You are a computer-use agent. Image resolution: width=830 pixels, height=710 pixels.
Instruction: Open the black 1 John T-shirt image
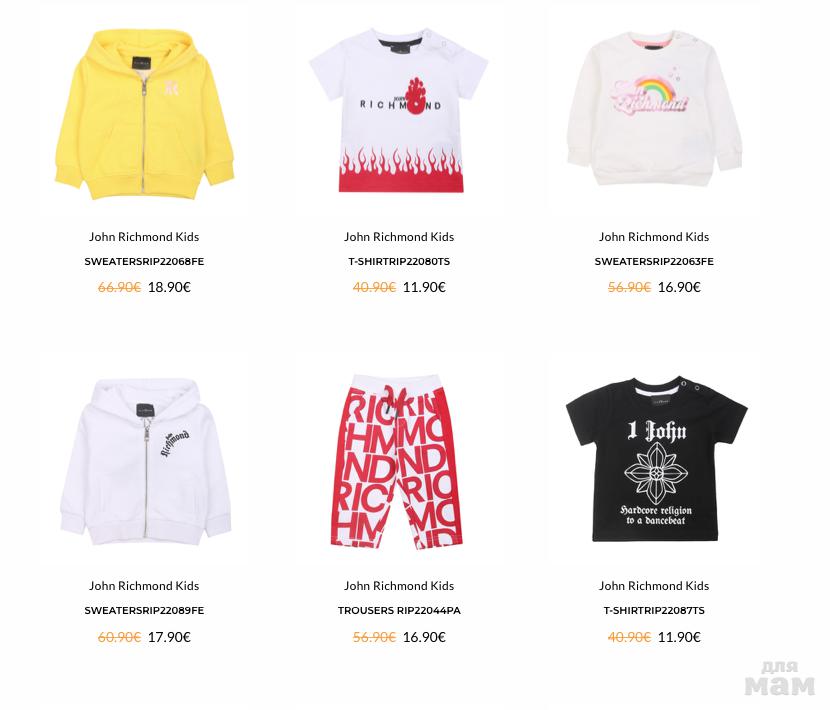click(656, 459)
